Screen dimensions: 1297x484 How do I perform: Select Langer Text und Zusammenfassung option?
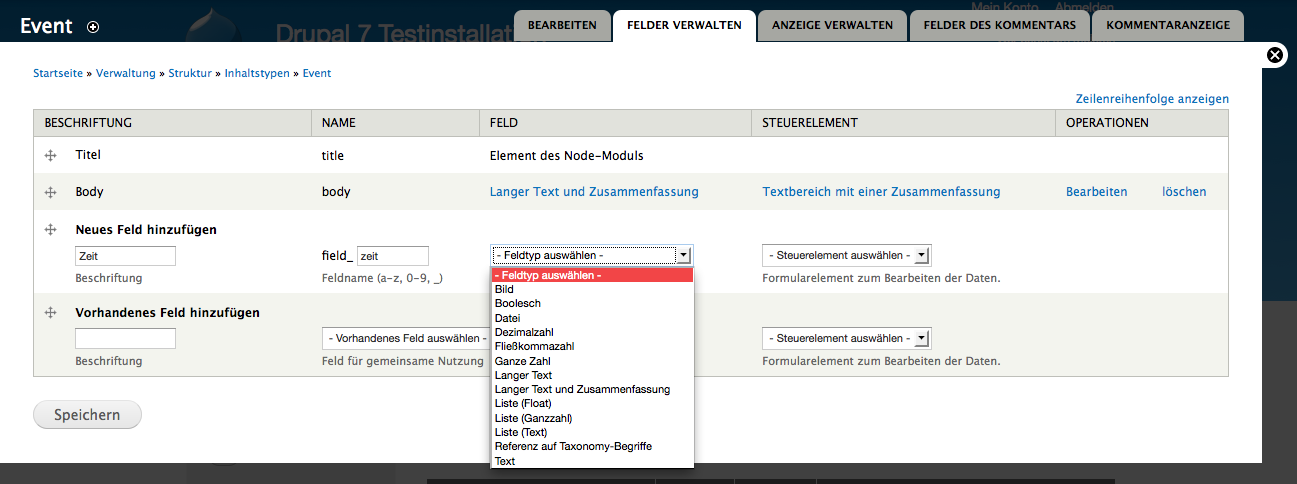(582, 389)
